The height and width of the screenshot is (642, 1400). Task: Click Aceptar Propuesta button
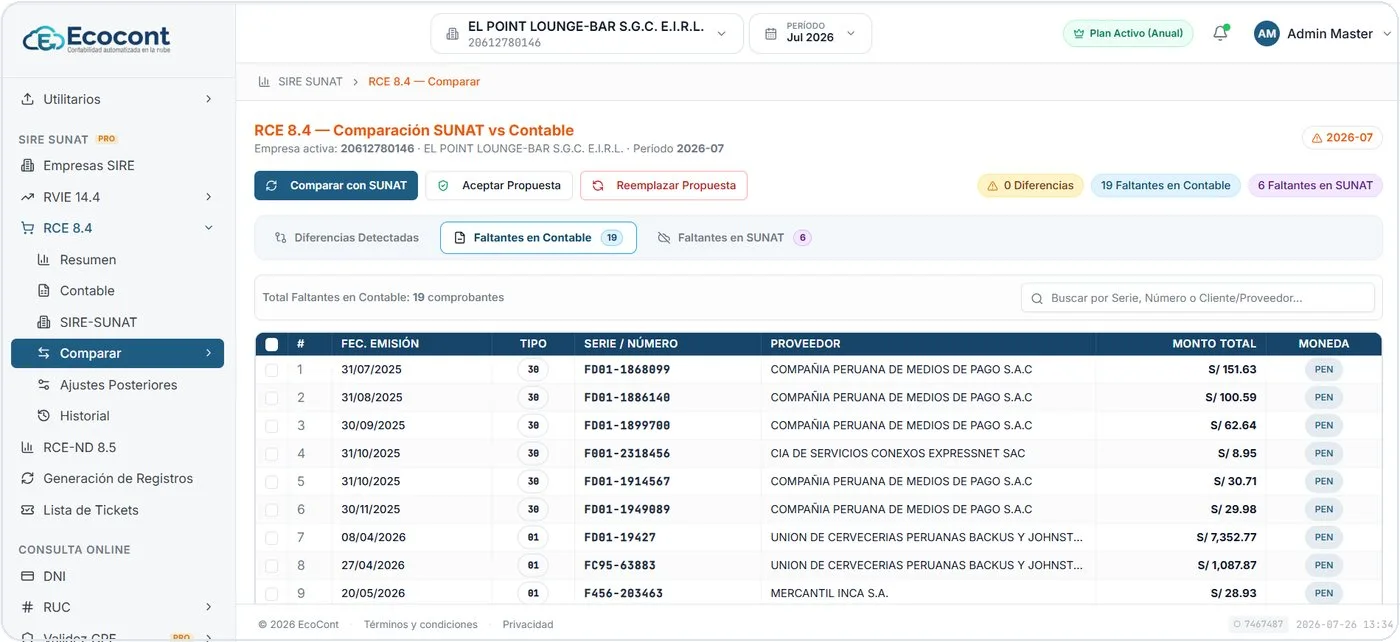click(499, 185)
